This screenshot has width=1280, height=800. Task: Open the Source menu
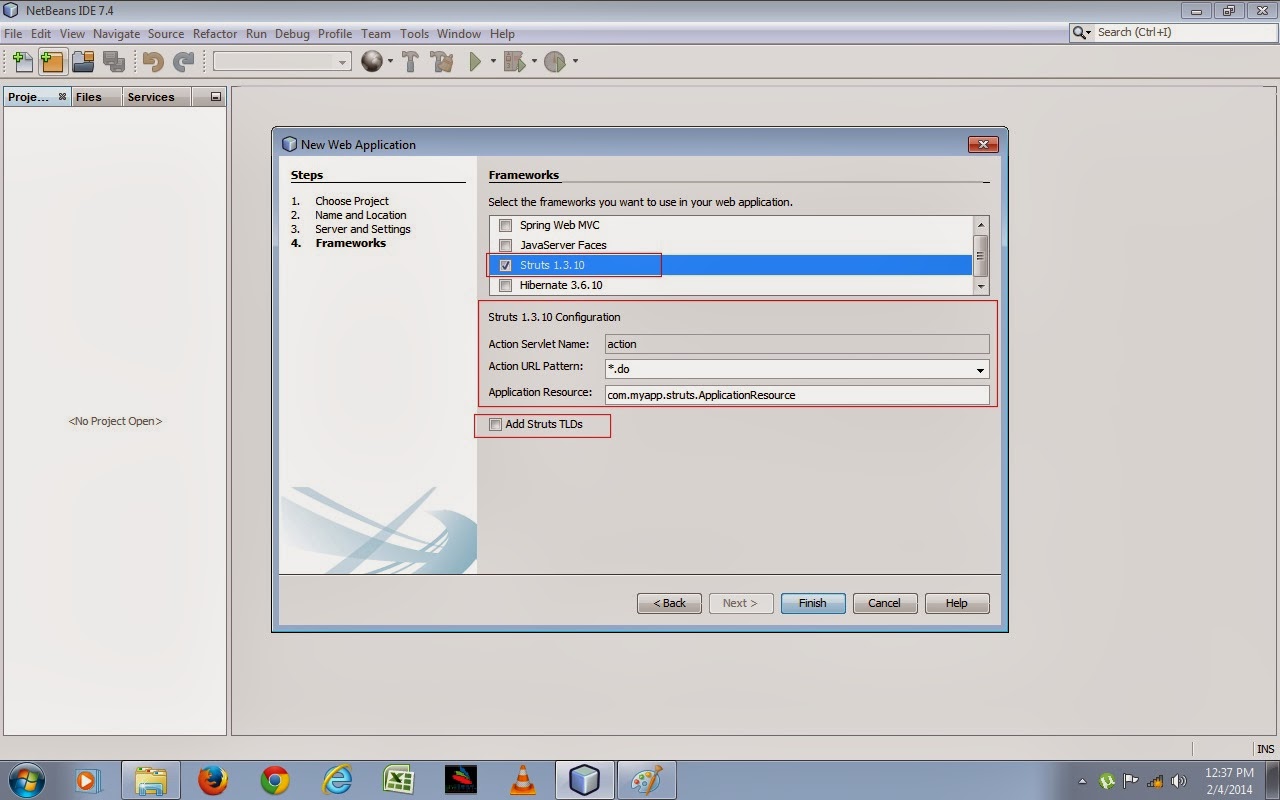(166, 33)
